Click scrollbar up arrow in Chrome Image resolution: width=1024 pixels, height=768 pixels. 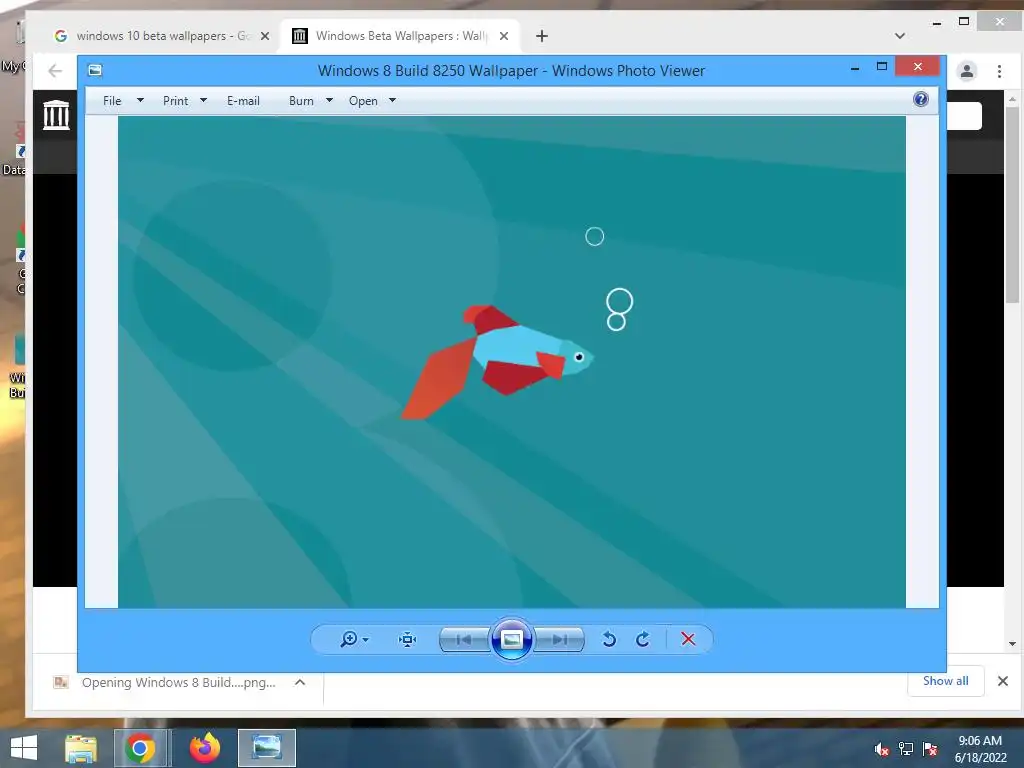1012,99
